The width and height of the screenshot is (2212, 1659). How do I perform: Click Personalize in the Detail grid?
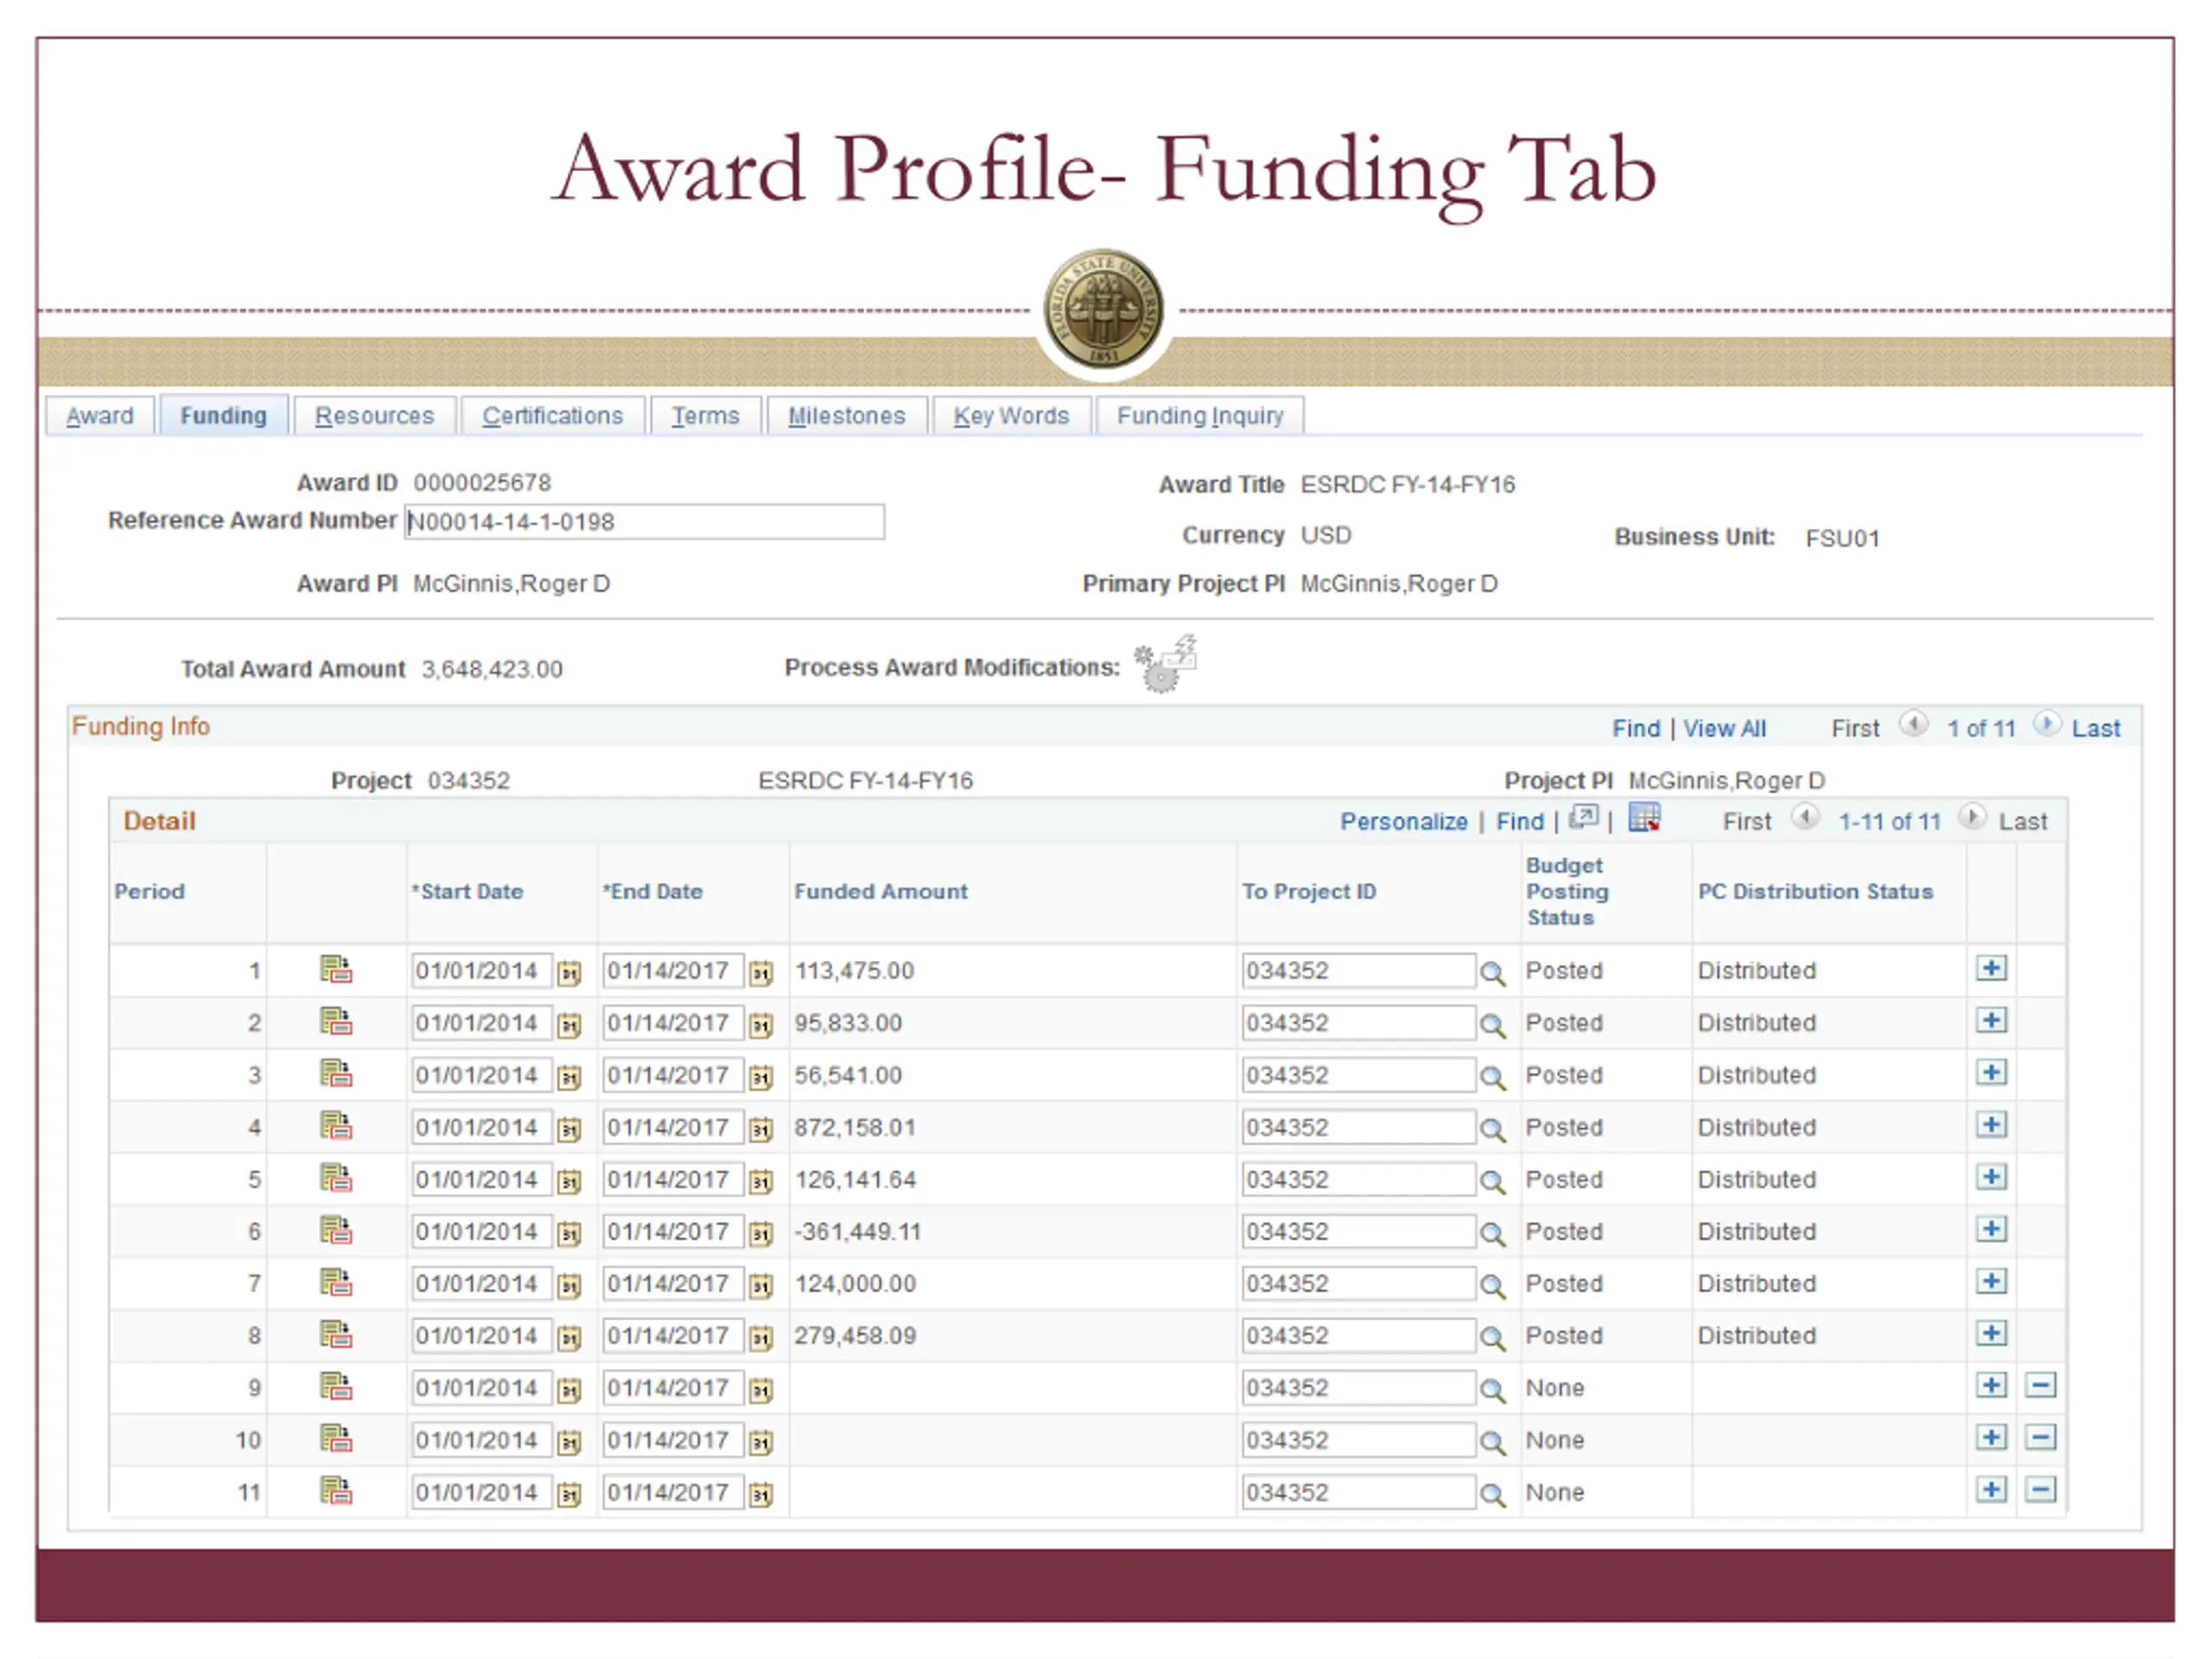(x=1404, y=821)
